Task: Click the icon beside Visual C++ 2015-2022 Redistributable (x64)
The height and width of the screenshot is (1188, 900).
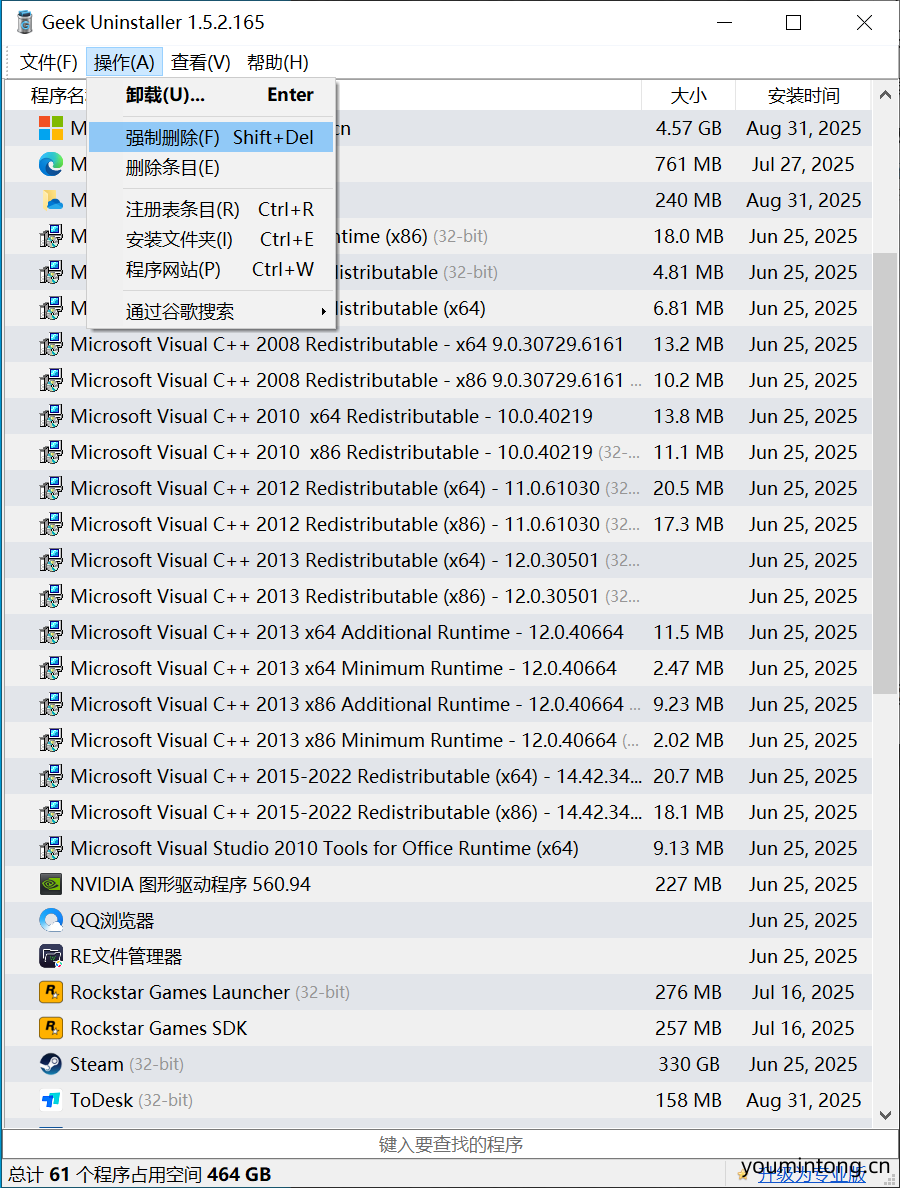Action: (x=51, y=776)
